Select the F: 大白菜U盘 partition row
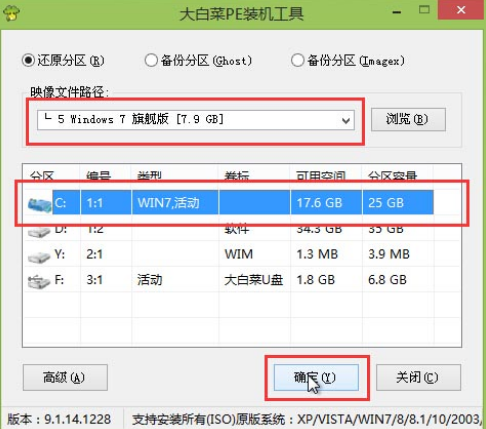Image resolution: width=486 pixels, height=429 pixels. pos(242,280)
